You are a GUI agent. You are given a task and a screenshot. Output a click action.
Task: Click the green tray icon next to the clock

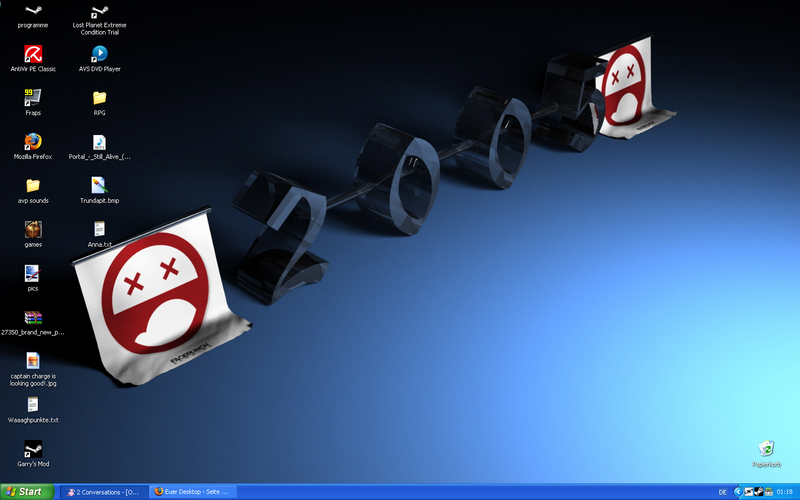769,492
